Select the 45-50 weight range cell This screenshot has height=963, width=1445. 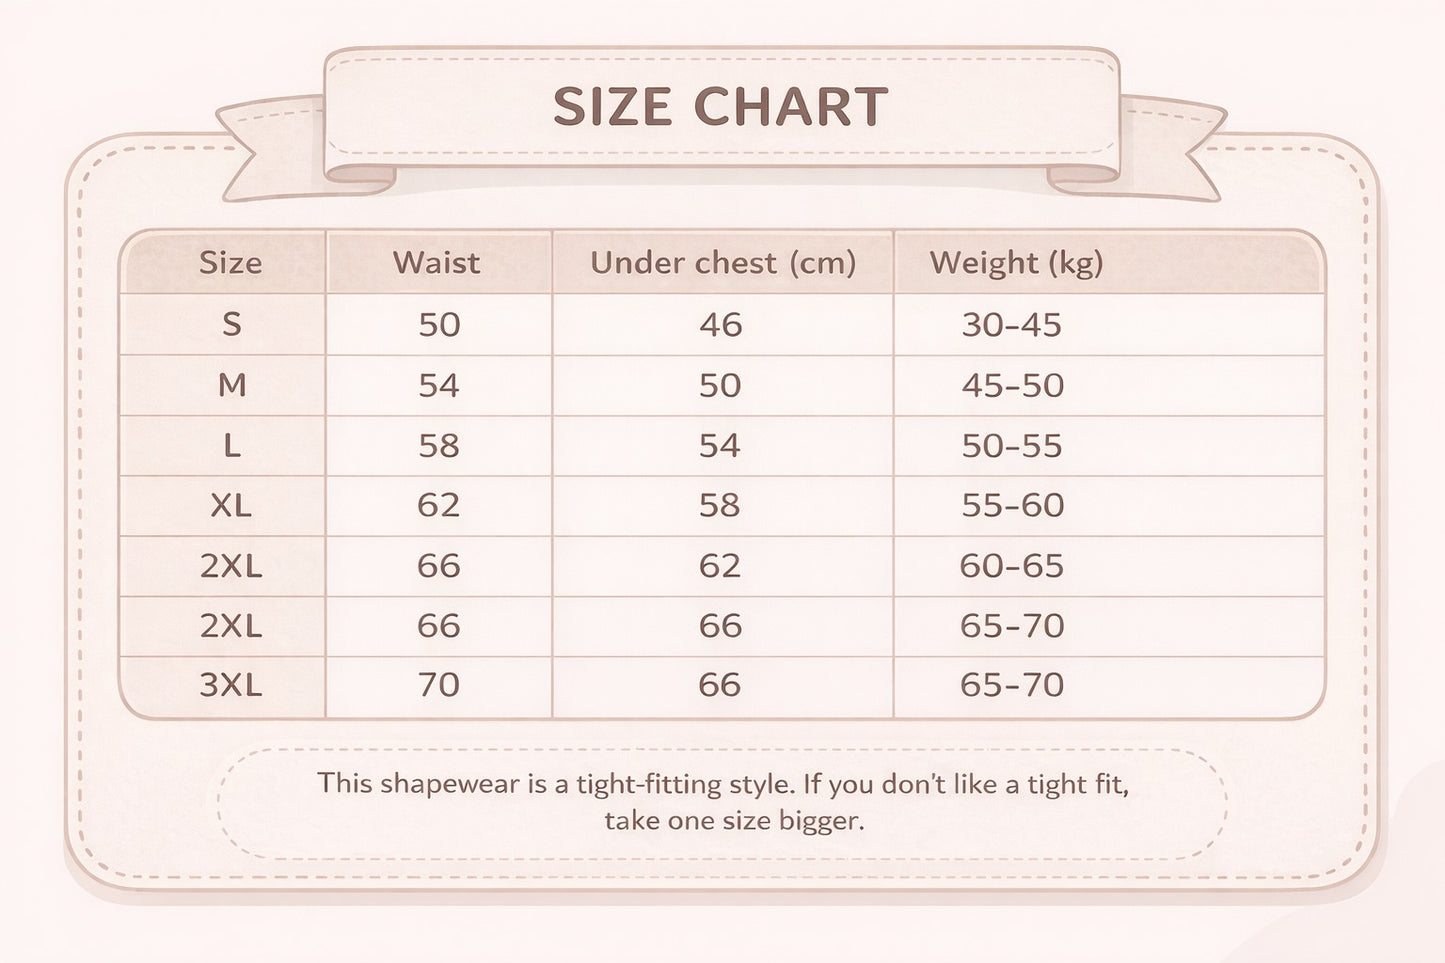click(x=1012, y=385)
